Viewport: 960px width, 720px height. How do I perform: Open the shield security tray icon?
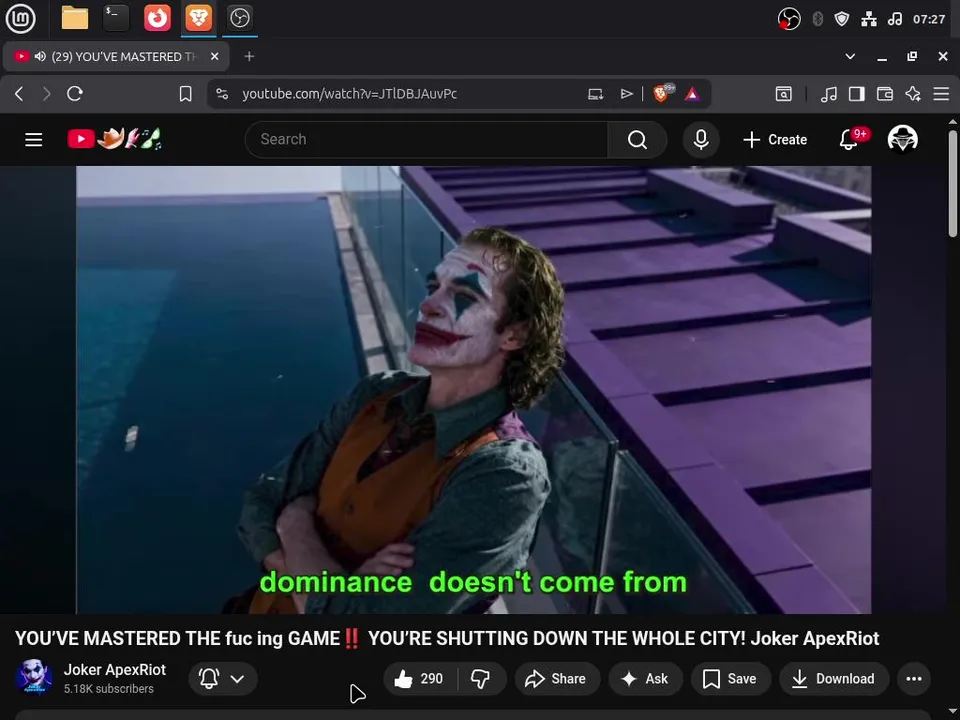[x=842, y=19]
